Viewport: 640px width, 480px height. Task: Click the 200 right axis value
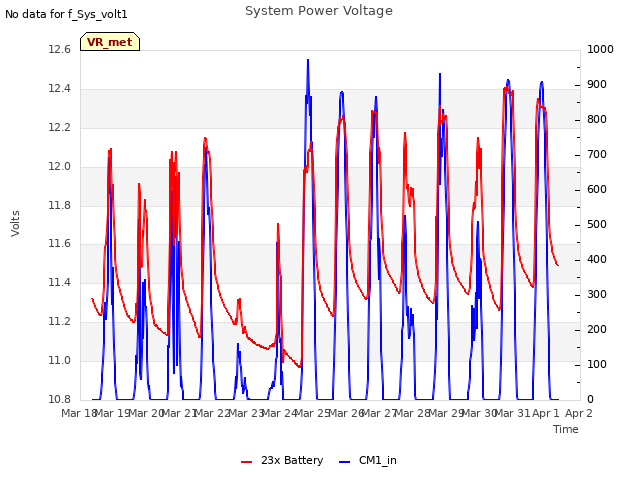coord(597,330)
